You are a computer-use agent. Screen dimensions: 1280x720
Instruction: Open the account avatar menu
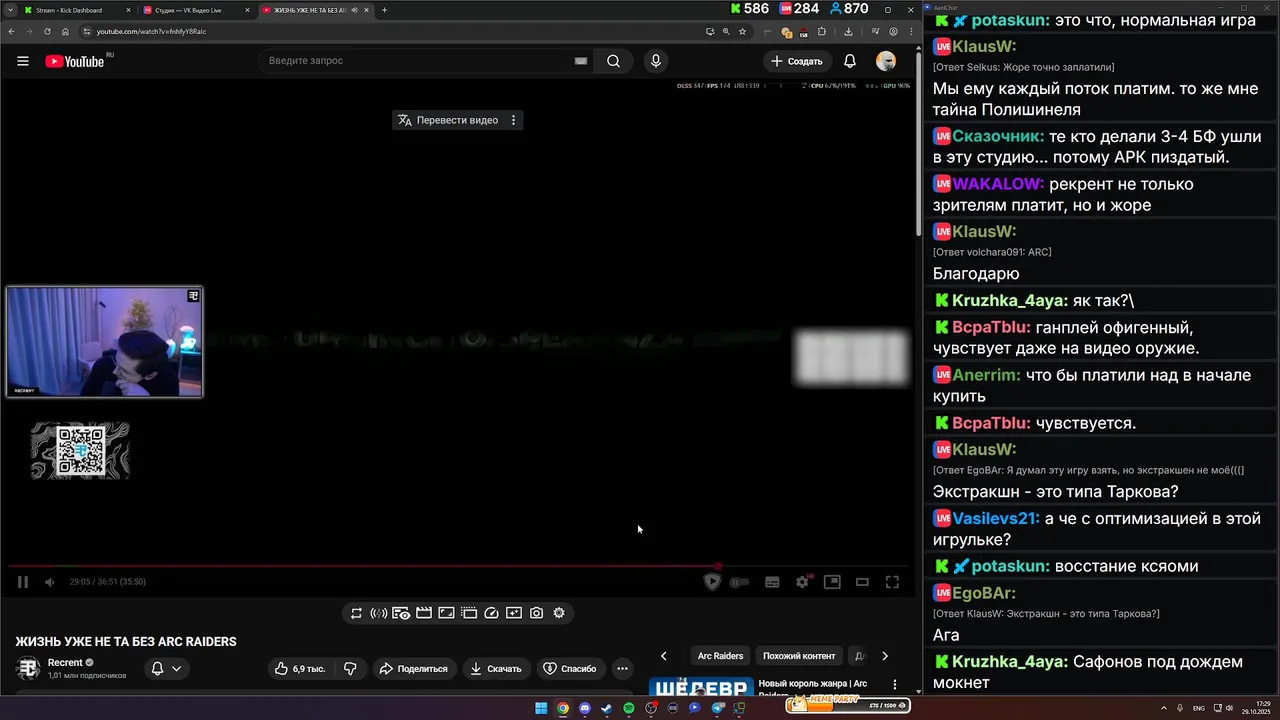[886, 61]
